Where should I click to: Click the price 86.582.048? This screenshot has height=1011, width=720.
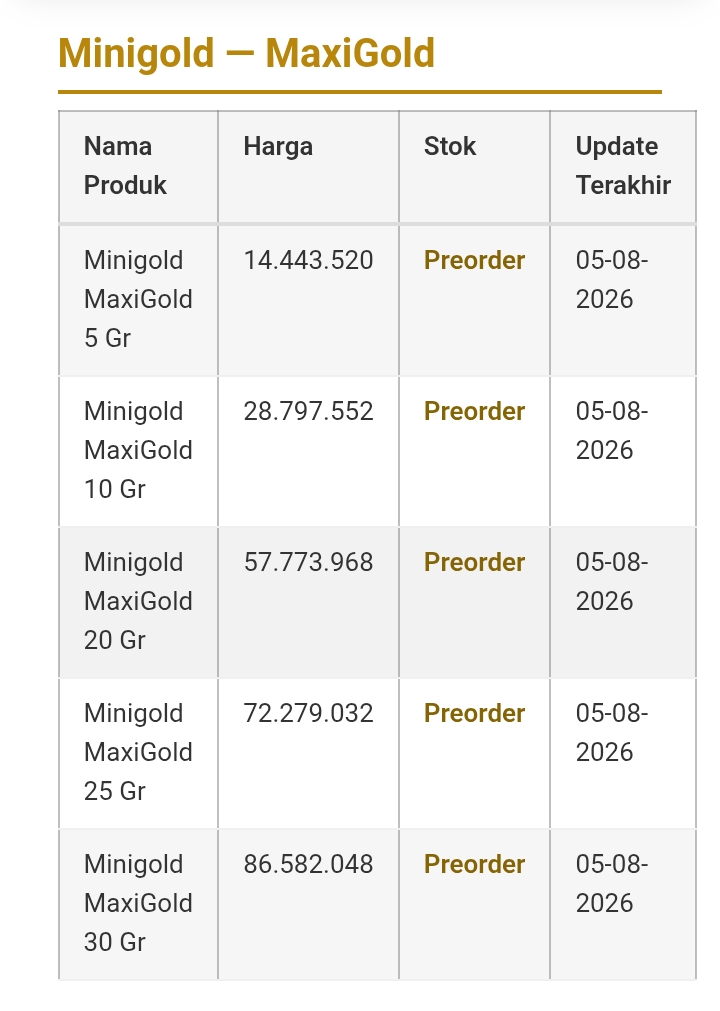pyautogui.click(x=308, y=864)
